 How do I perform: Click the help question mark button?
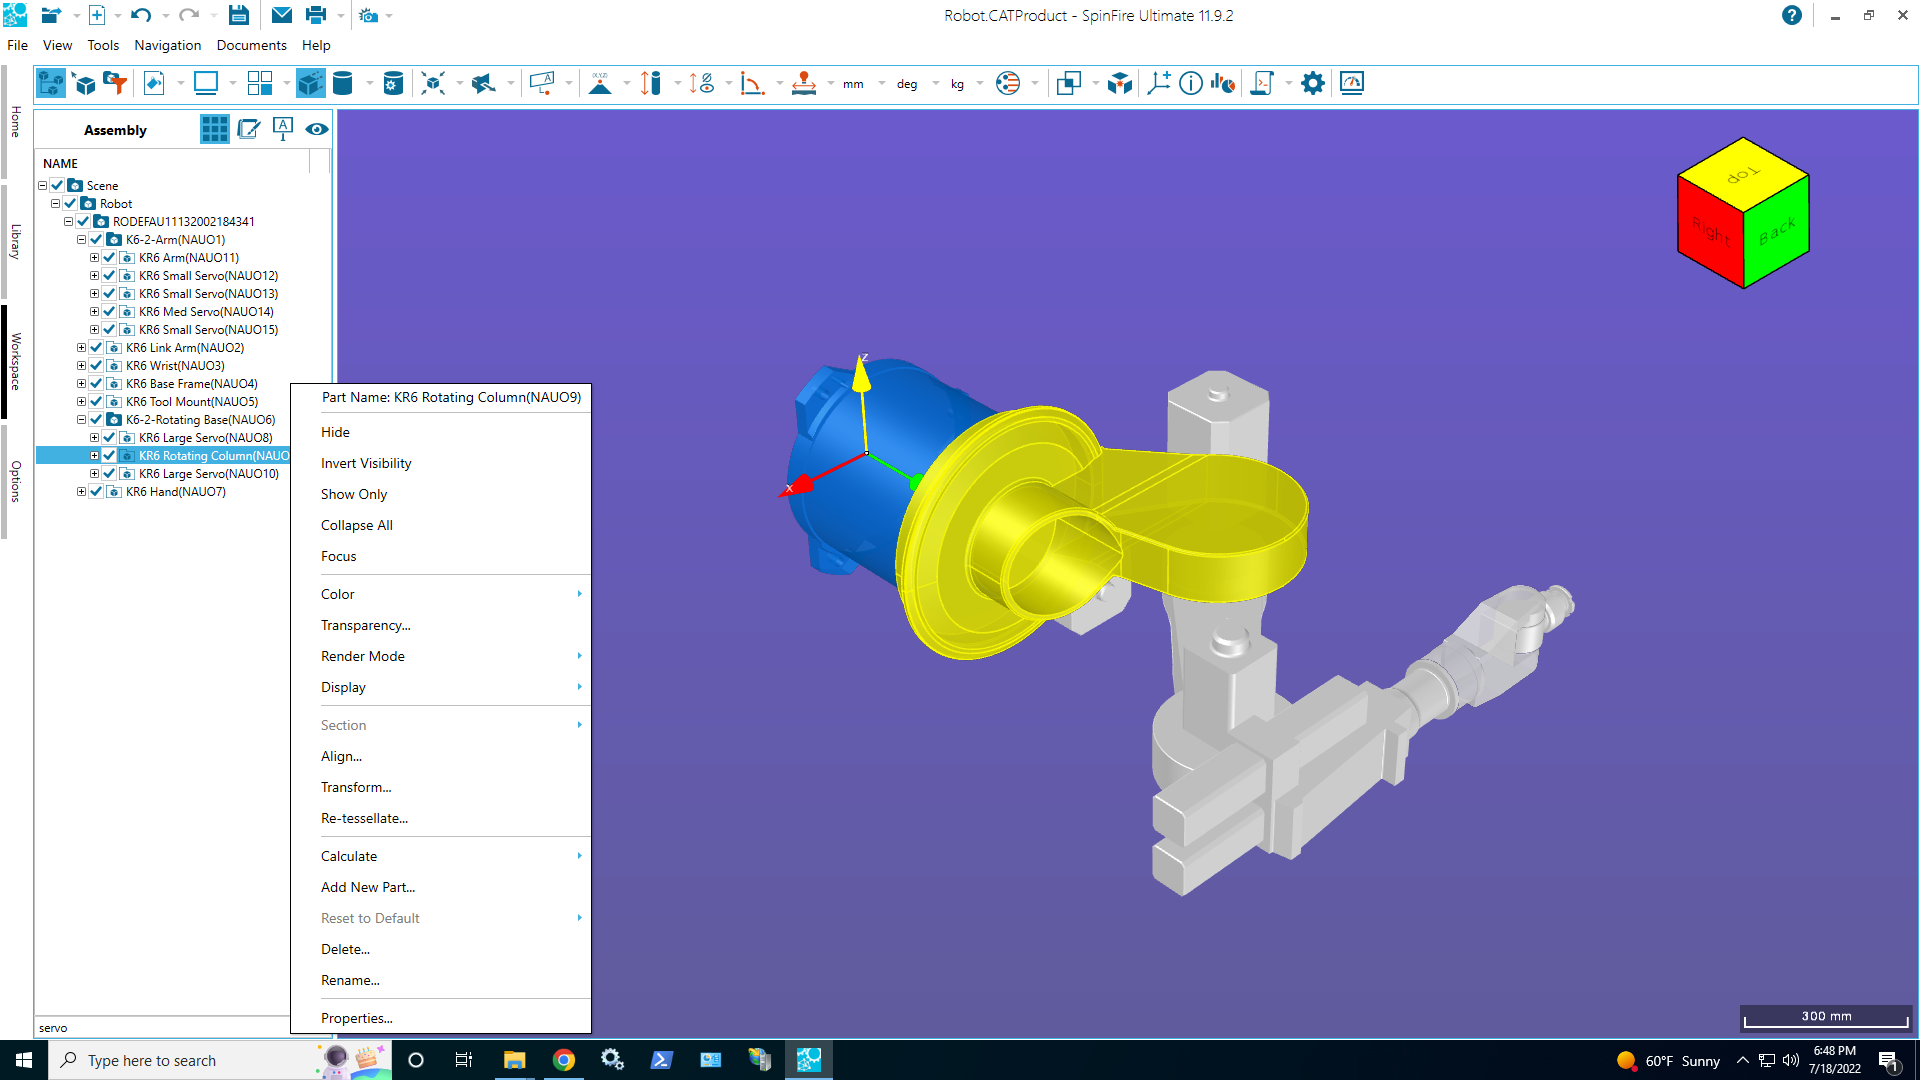point(1792,15)
